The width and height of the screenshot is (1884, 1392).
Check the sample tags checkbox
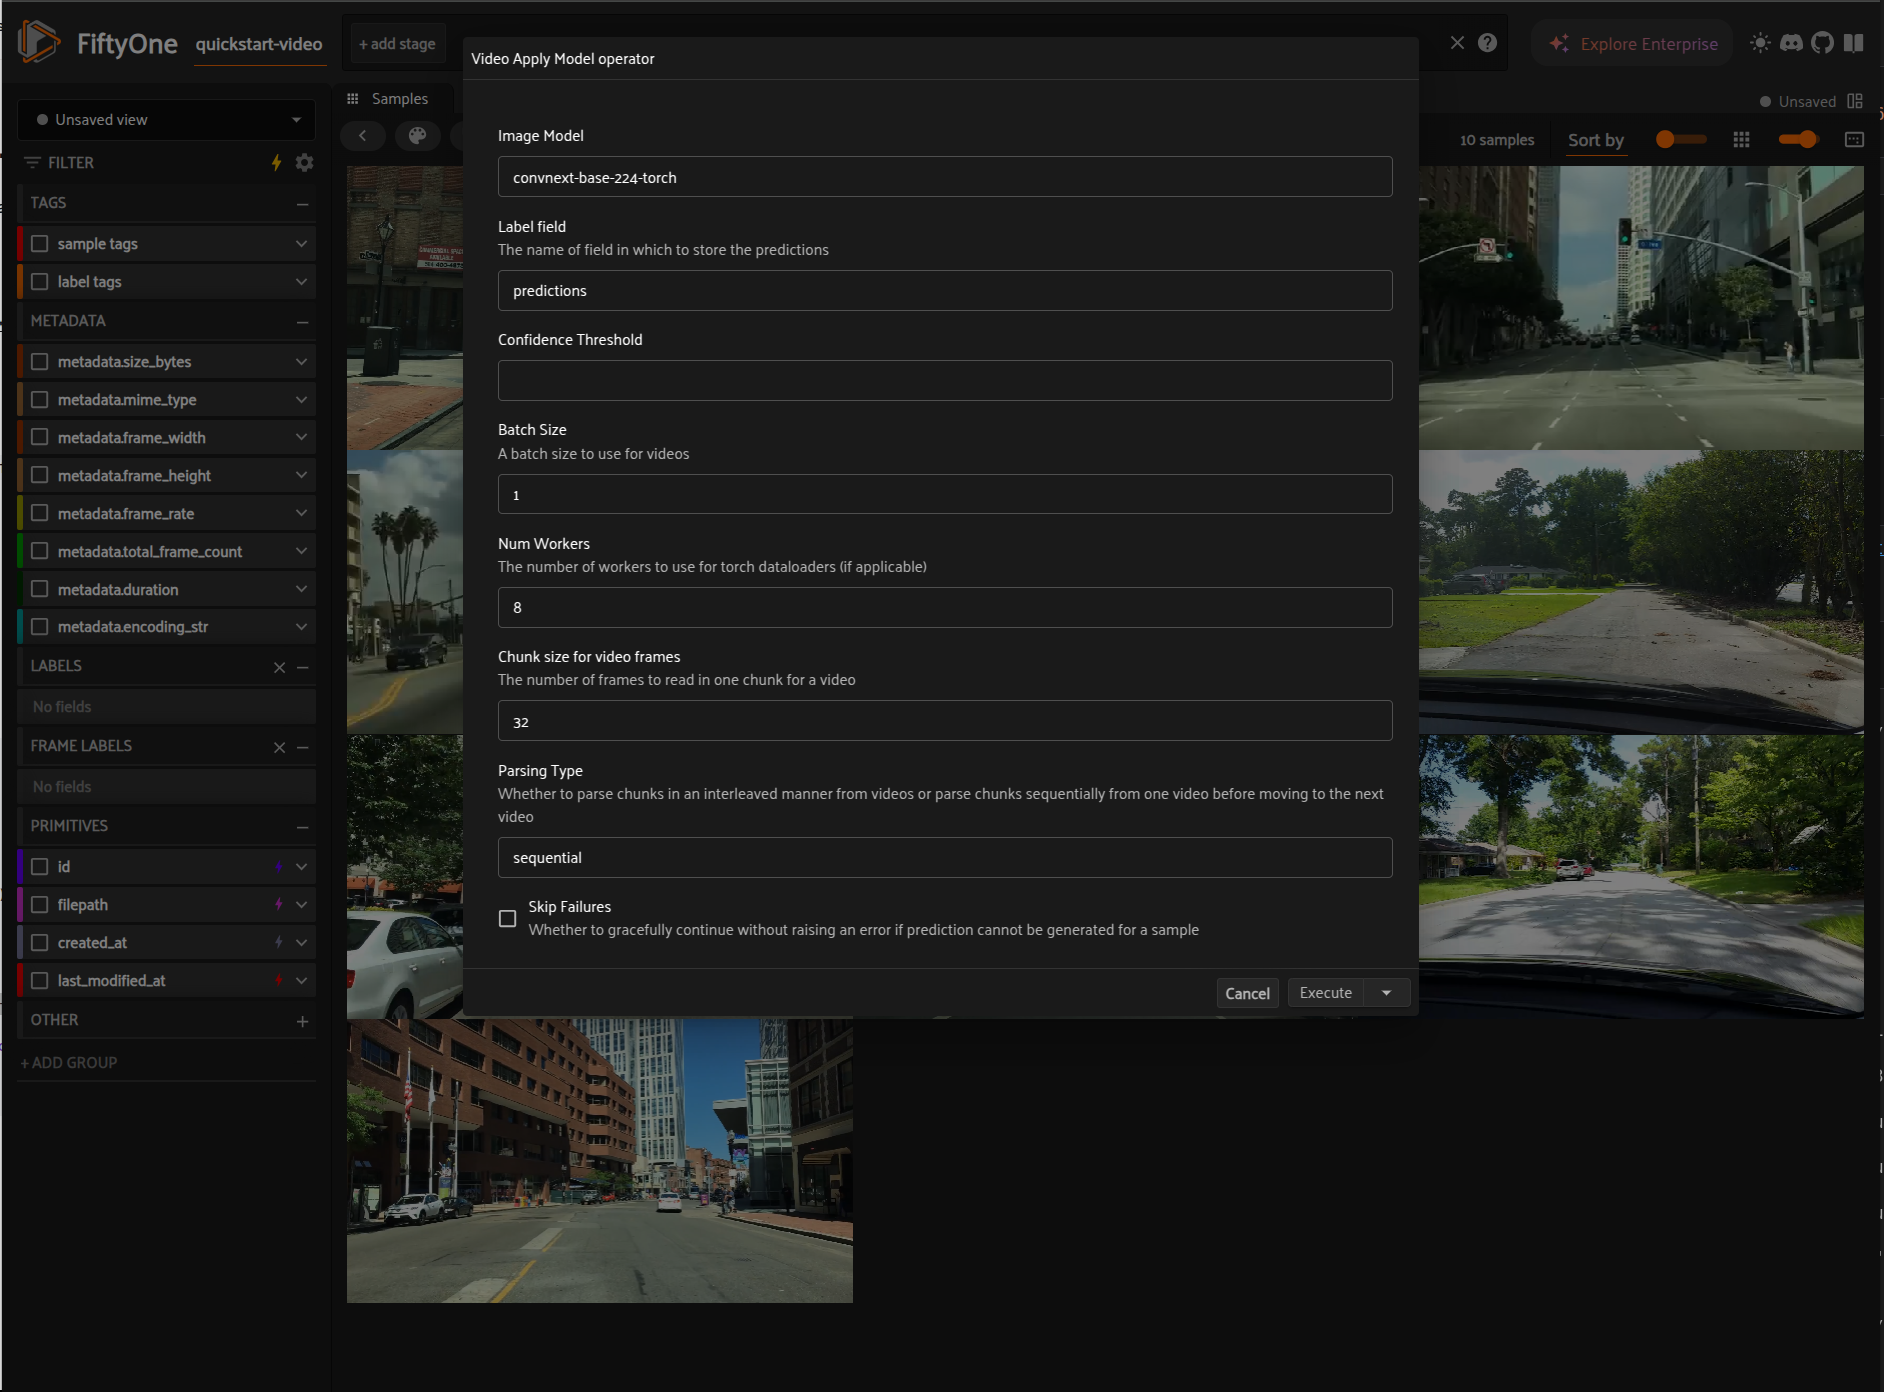[x=40, y=244]
